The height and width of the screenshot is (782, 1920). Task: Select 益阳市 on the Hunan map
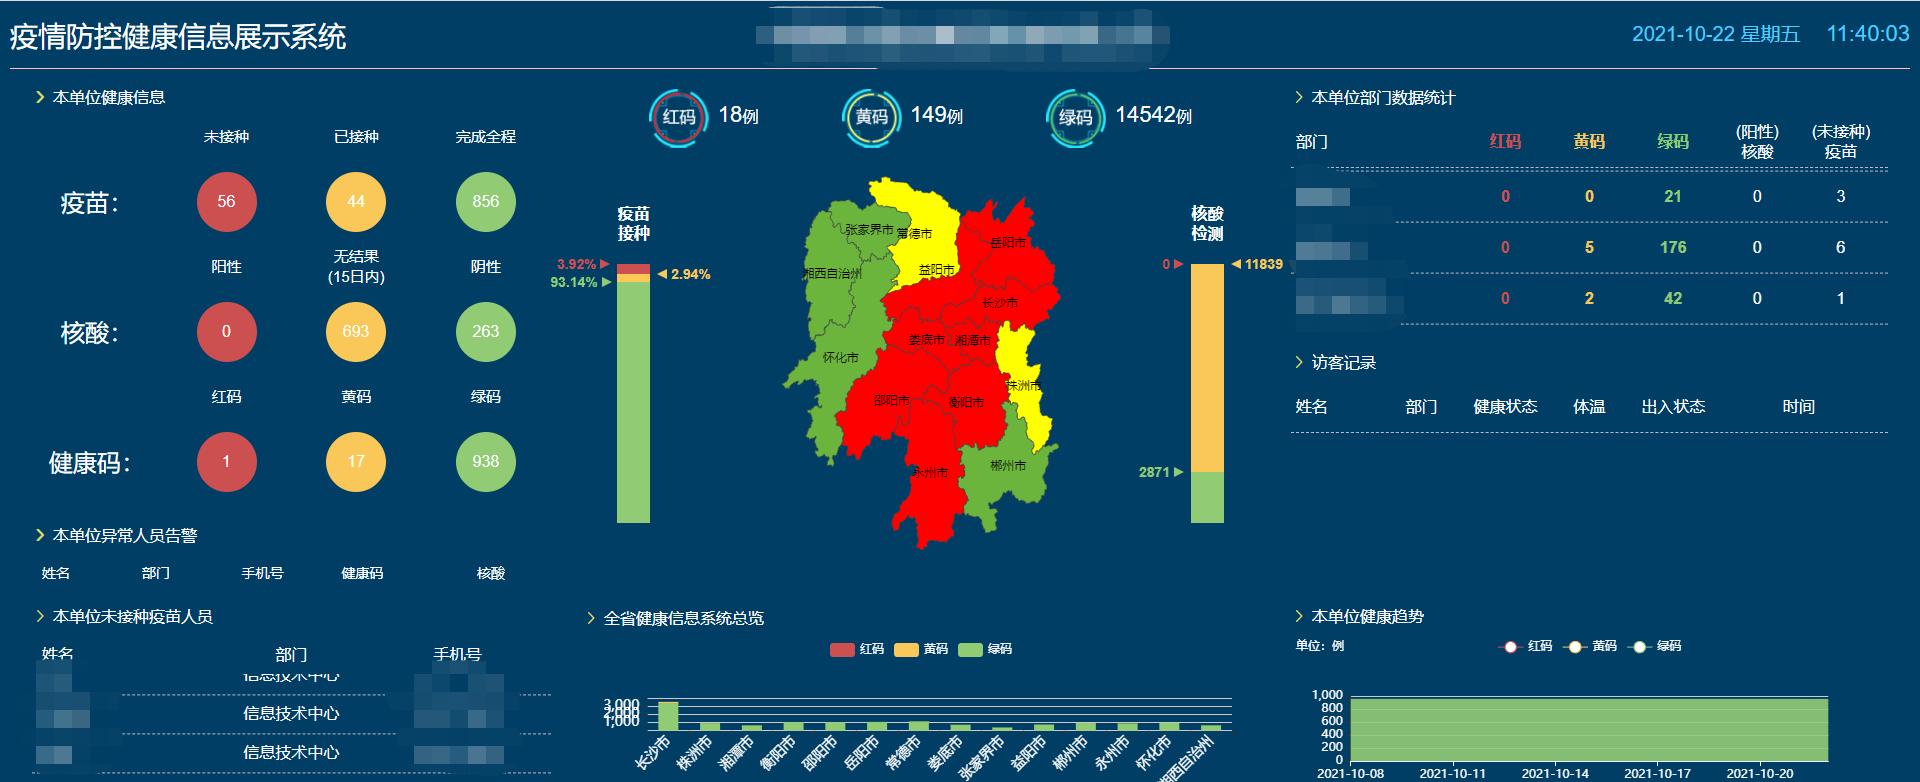[x=937, y=270]
